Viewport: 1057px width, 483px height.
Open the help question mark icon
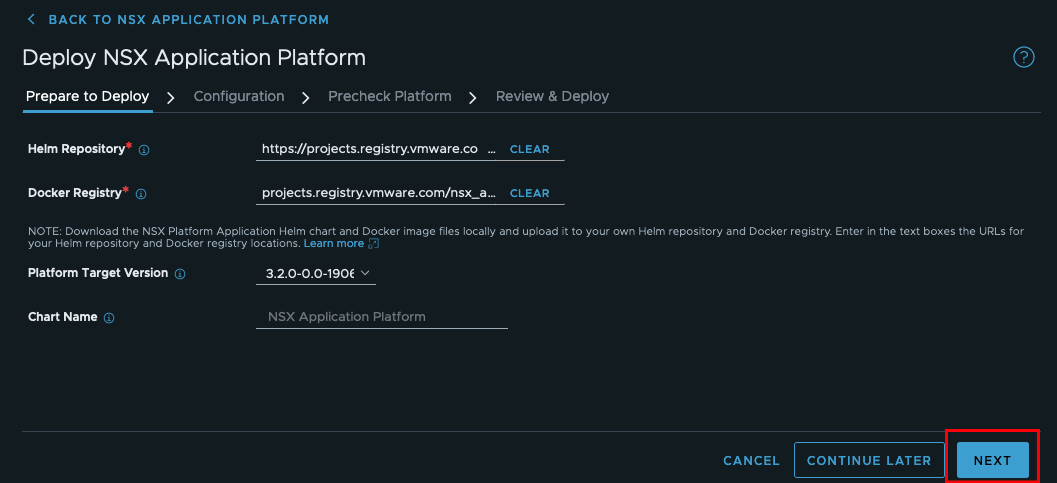(1023, 57)
